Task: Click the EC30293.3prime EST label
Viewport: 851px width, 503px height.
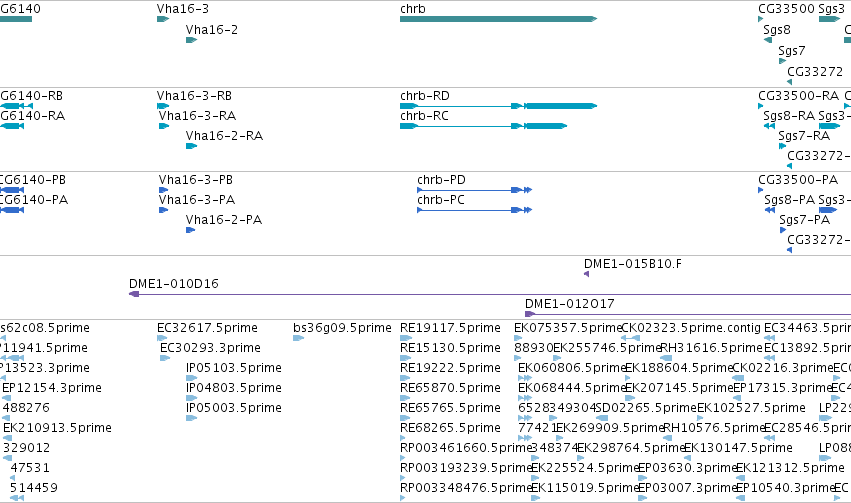Action: coord(210,348)
